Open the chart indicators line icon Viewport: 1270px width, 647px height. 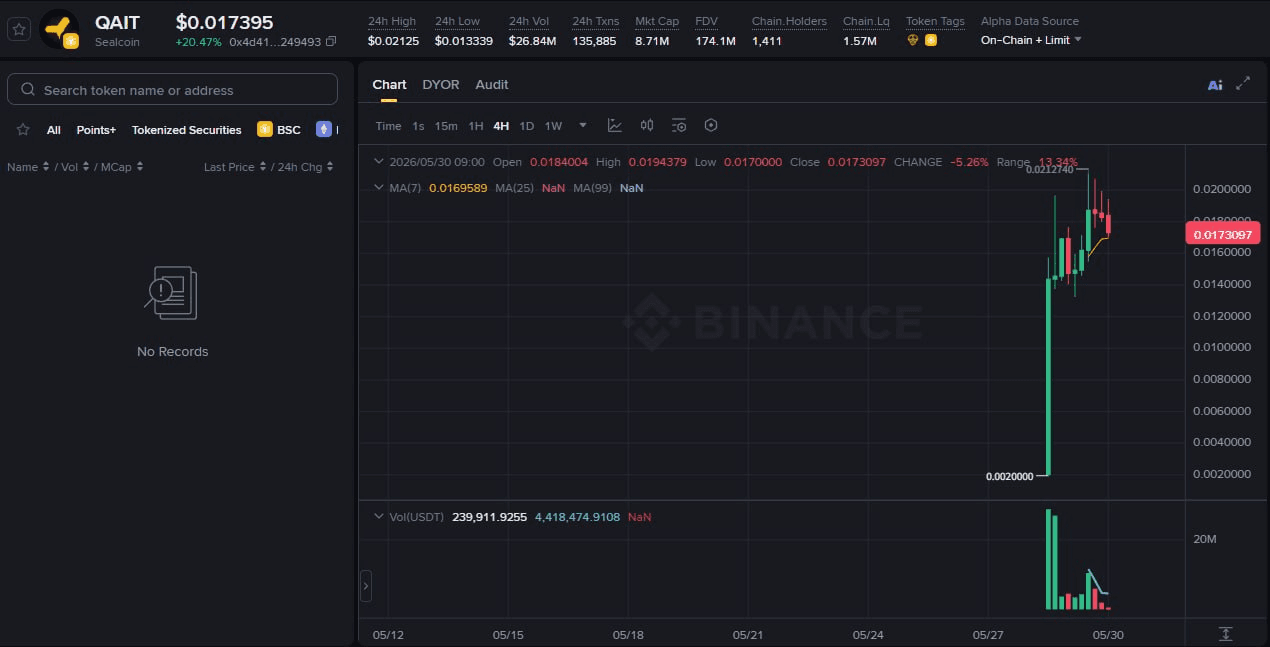[x=615, y=125]
